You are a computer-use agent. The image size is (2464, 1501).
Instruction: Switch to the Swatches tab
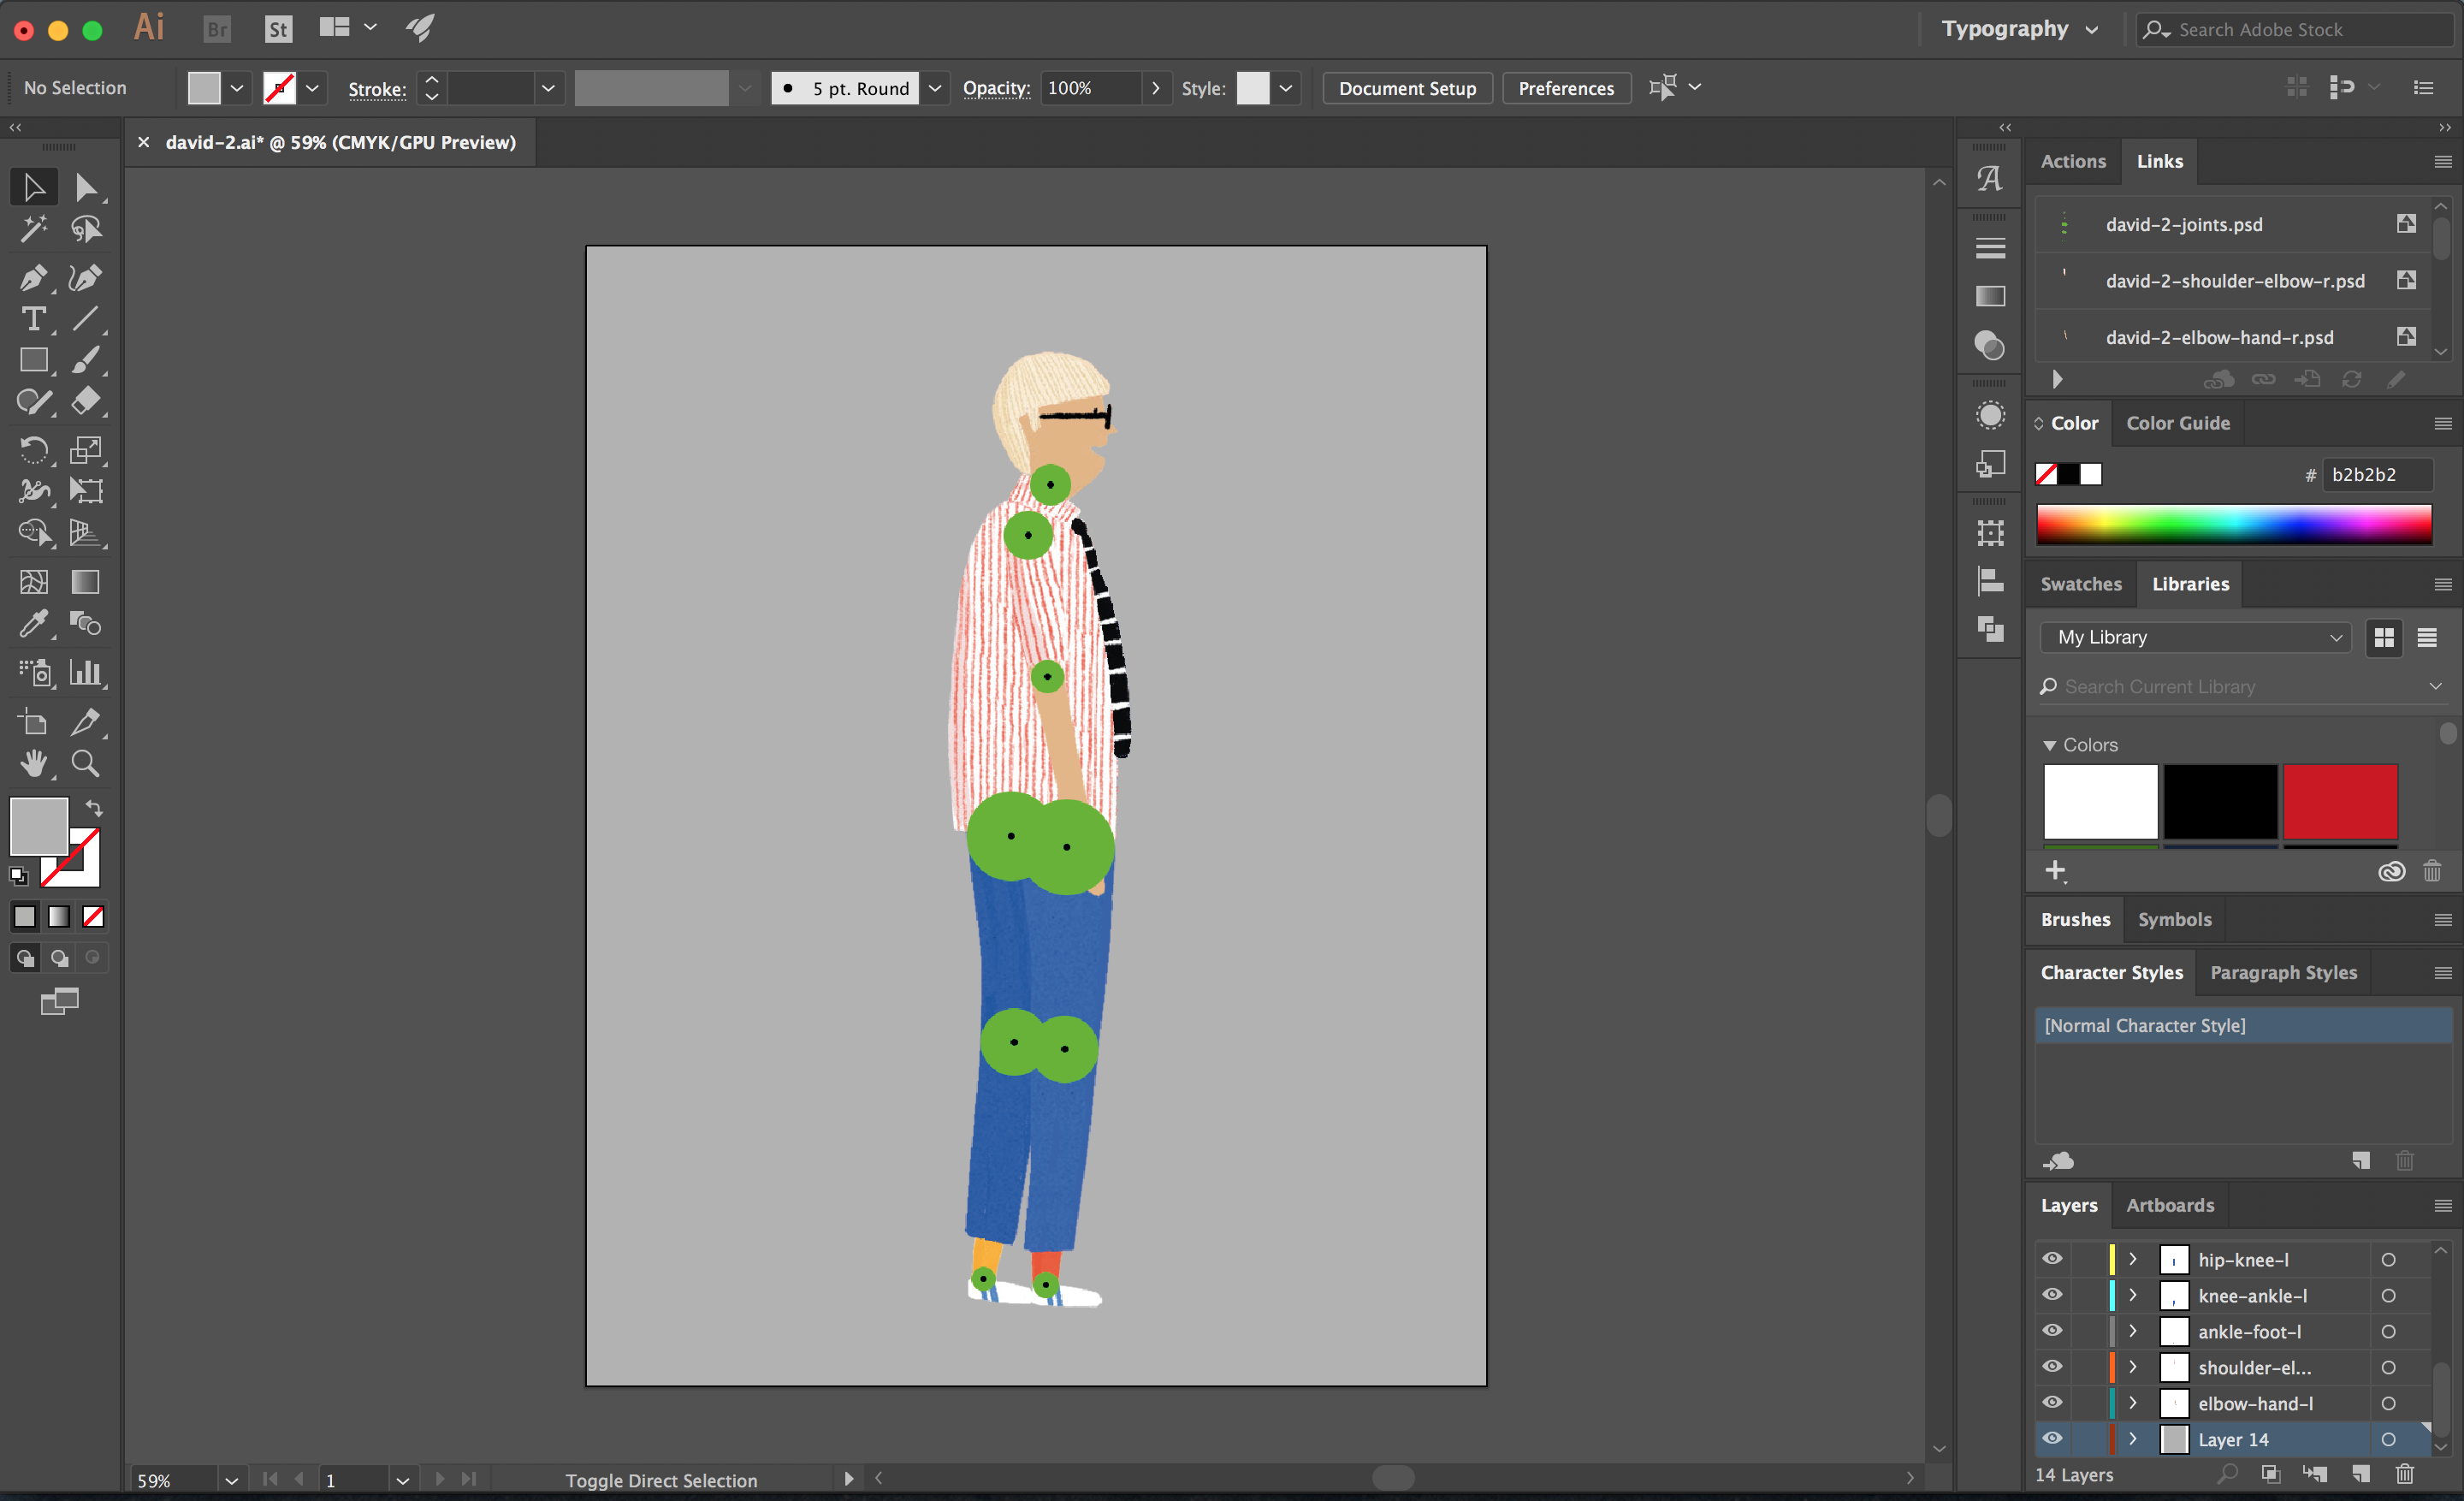[x=2080, y=584]
